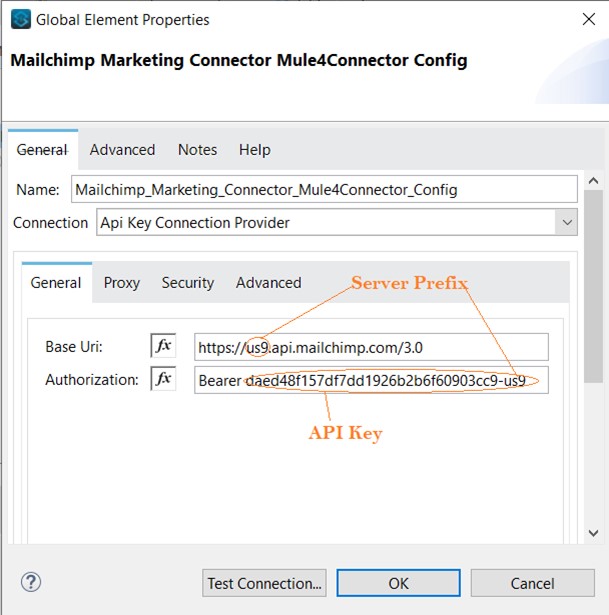Click the Test Connection button
Image resolution: width=609 pixels, height=615 pixels.
coord(264,583)
